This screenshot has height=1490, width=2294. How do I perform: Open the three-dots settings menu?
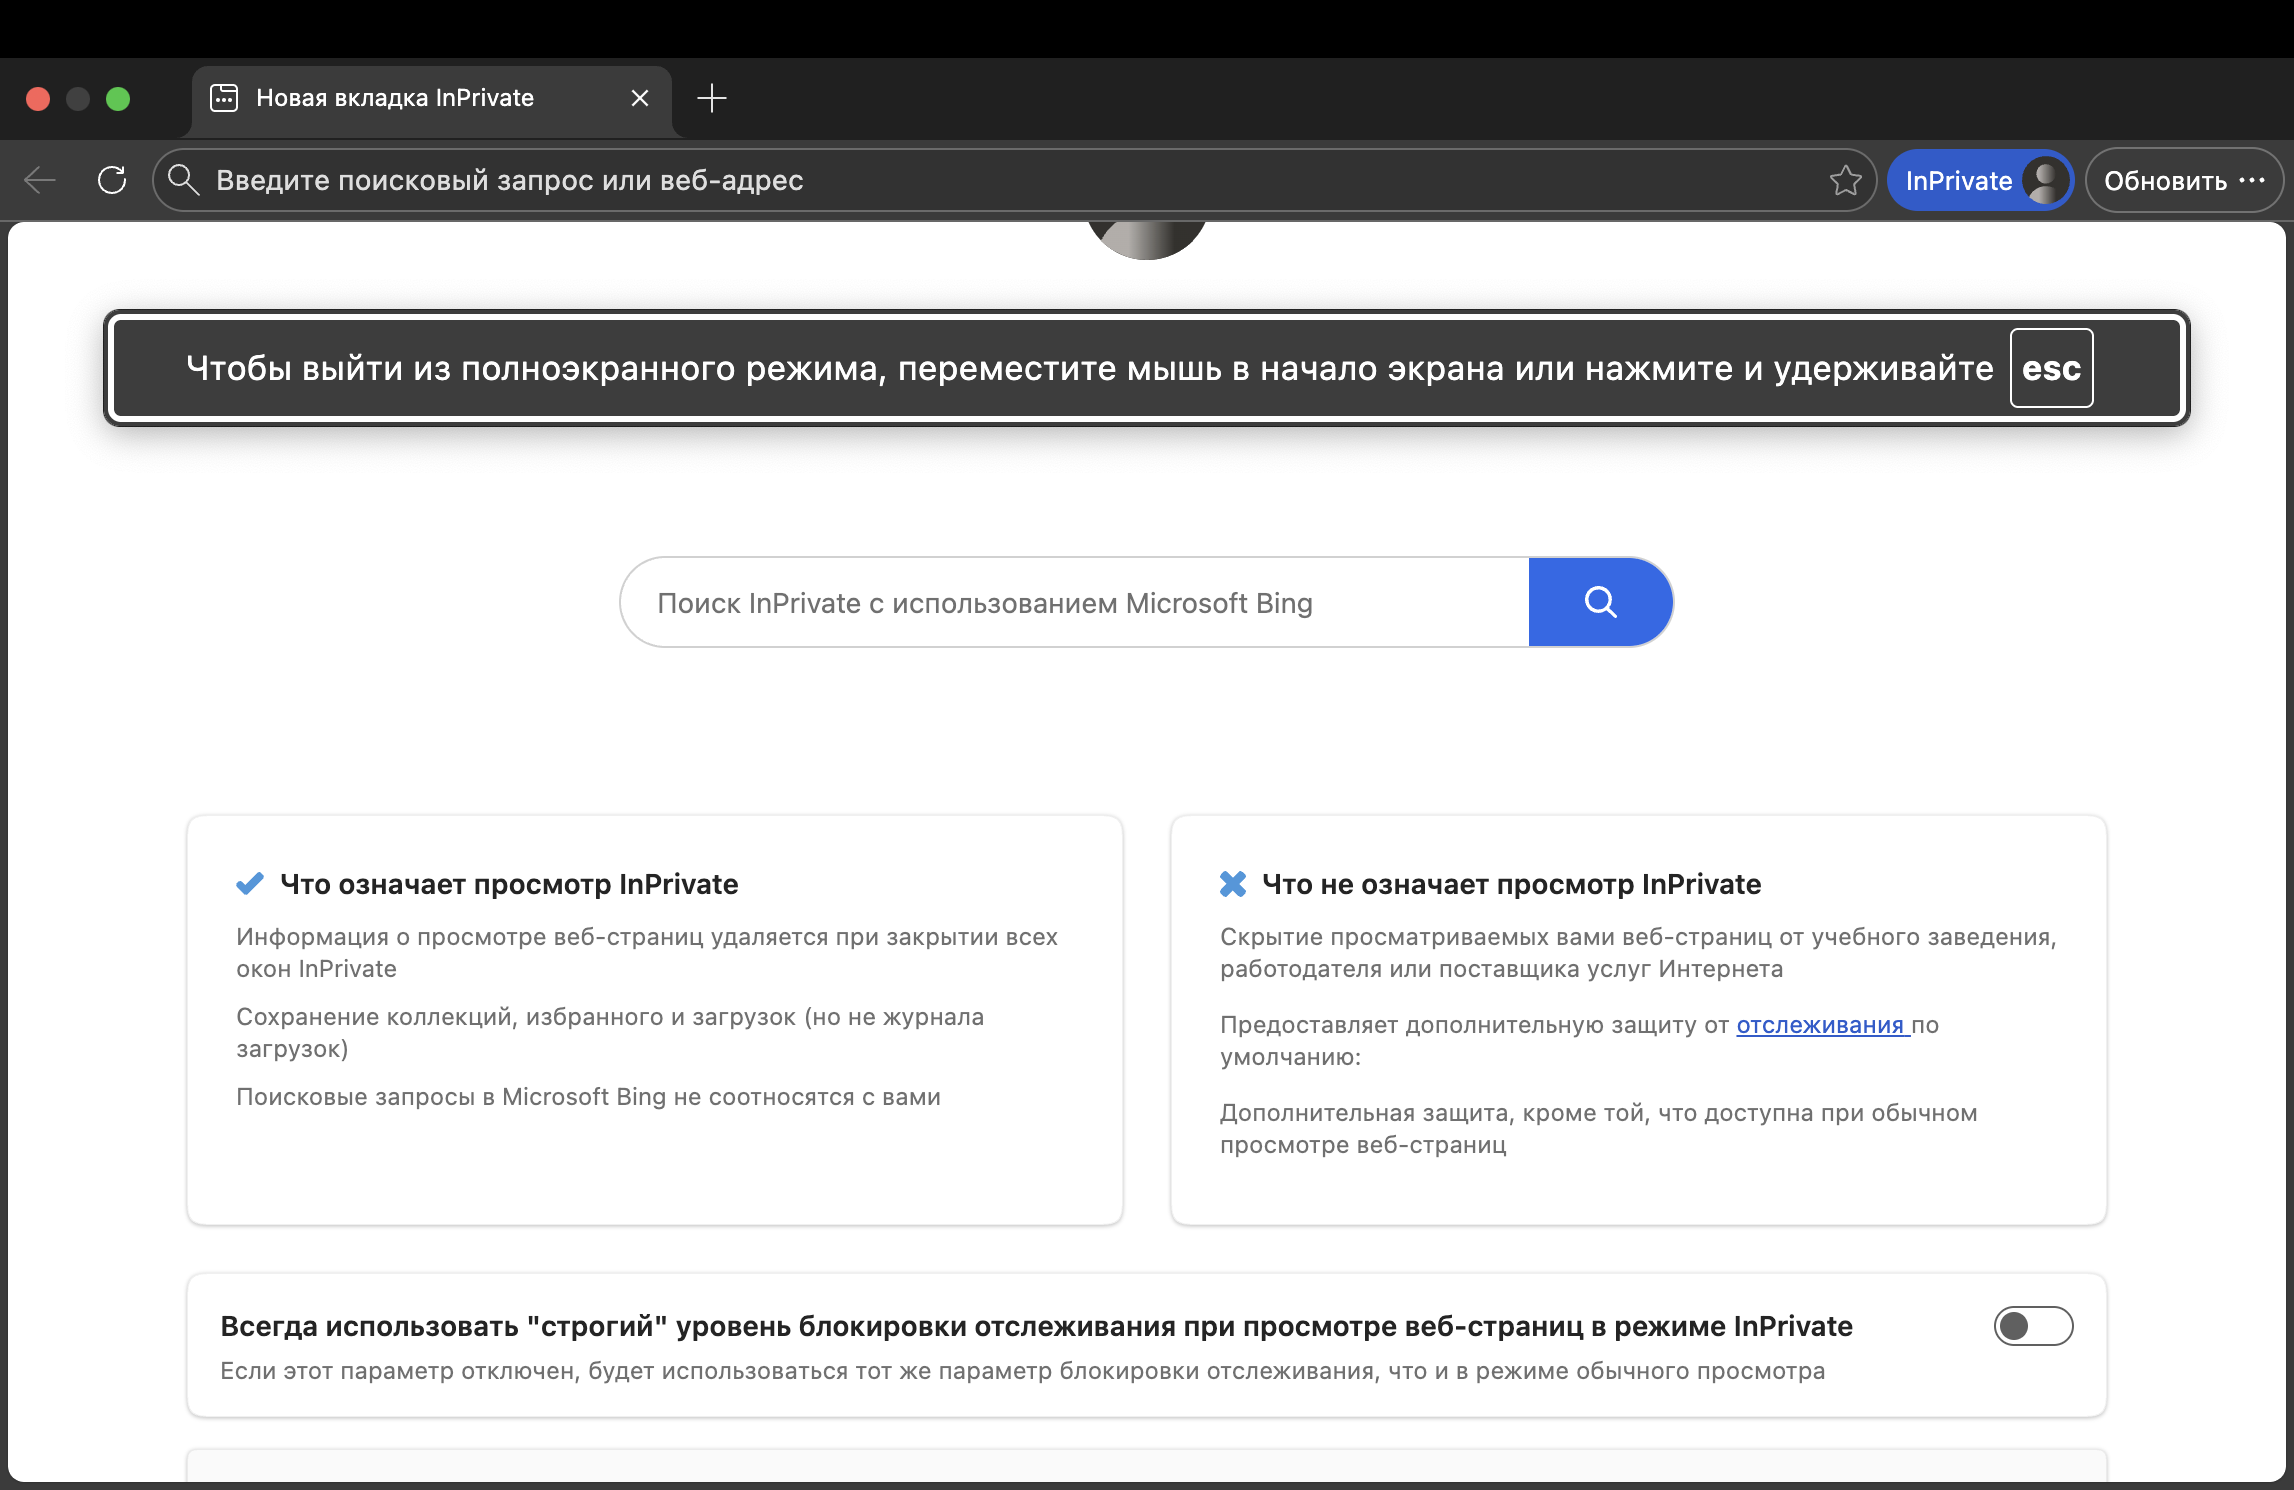click(x=2253, y=180)
